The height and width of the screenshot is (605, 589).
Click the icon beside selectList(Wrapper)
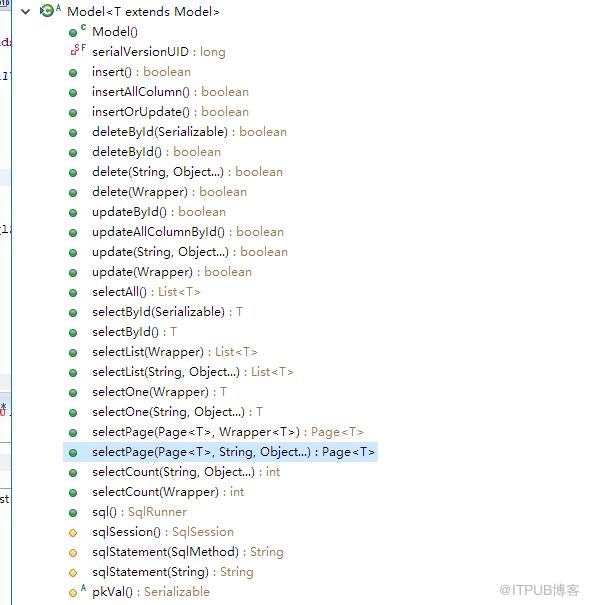[73, 353]
